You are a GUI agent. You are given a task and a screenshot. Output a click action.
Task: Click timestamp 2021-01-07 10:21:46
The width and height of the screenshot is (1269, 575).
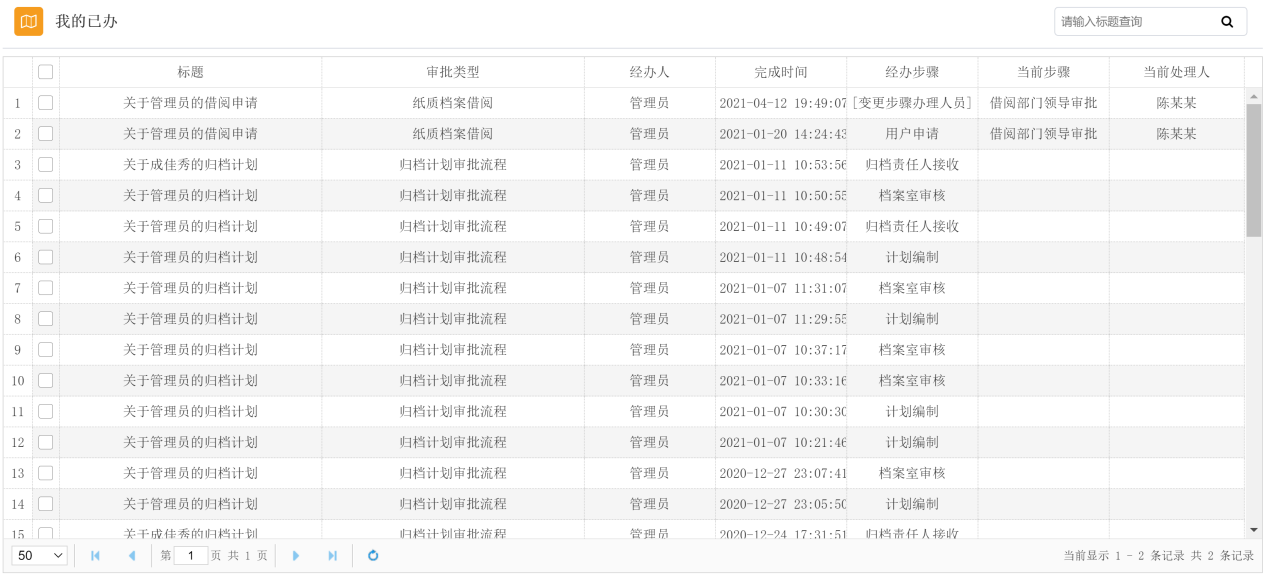783,442
